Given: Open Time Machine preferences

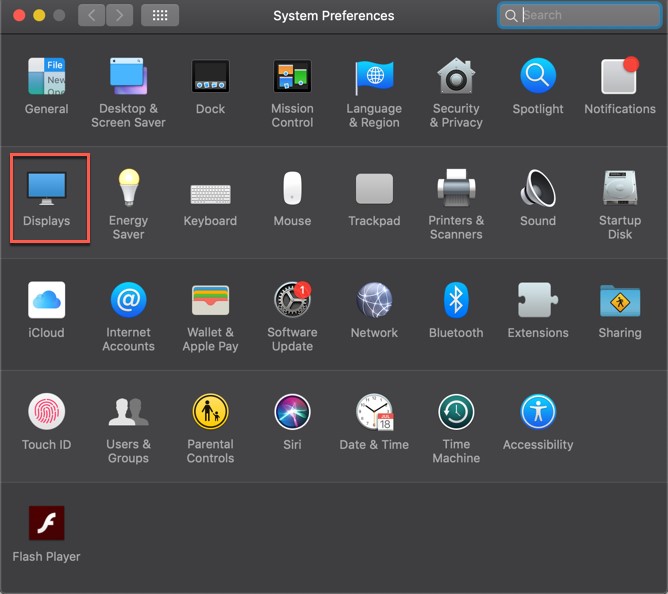Looking at the screenshot, I should click(456, 429).
